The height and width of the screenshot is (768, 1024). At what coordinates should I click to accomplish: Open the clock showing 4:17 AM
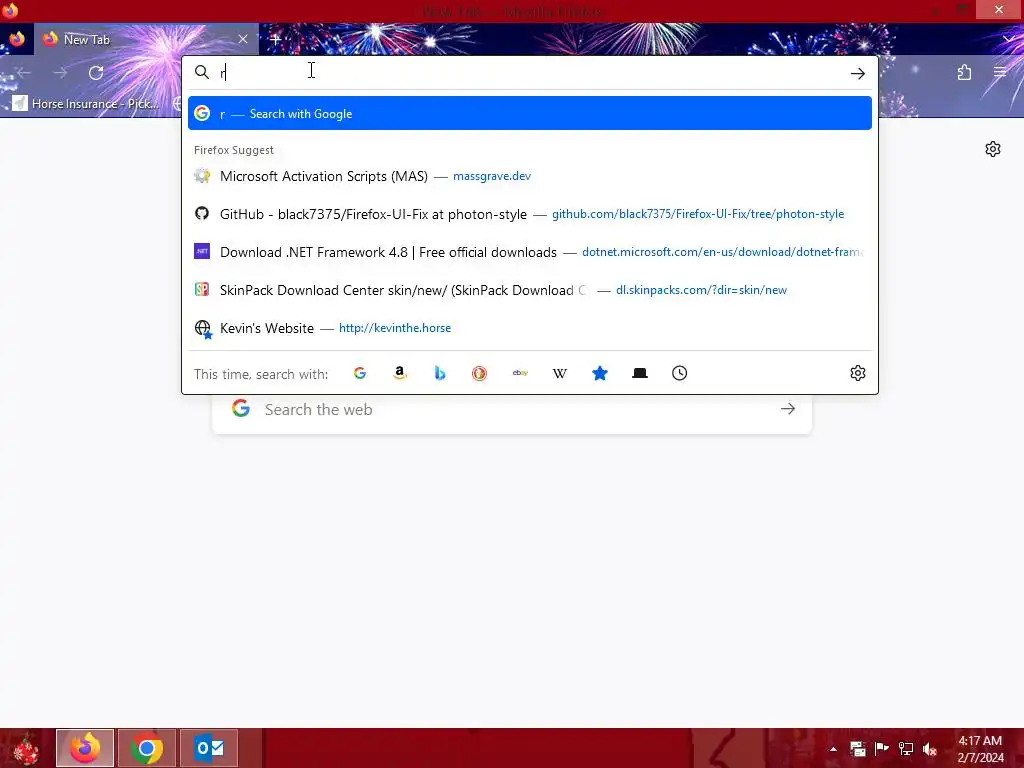point(980,749)
